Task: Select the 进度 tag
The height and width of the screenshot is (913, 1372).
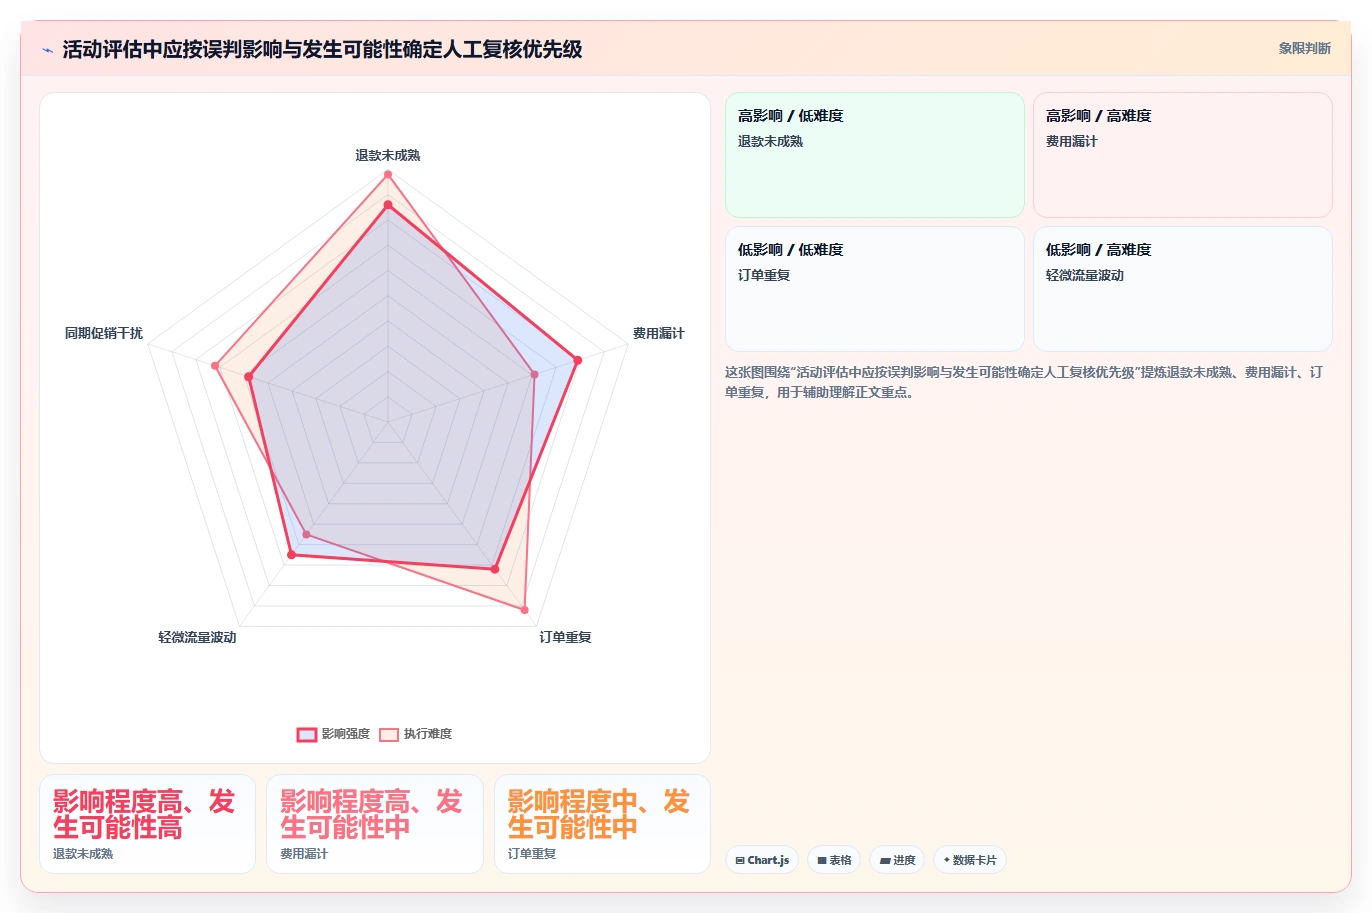Action: tap(897, 860)
